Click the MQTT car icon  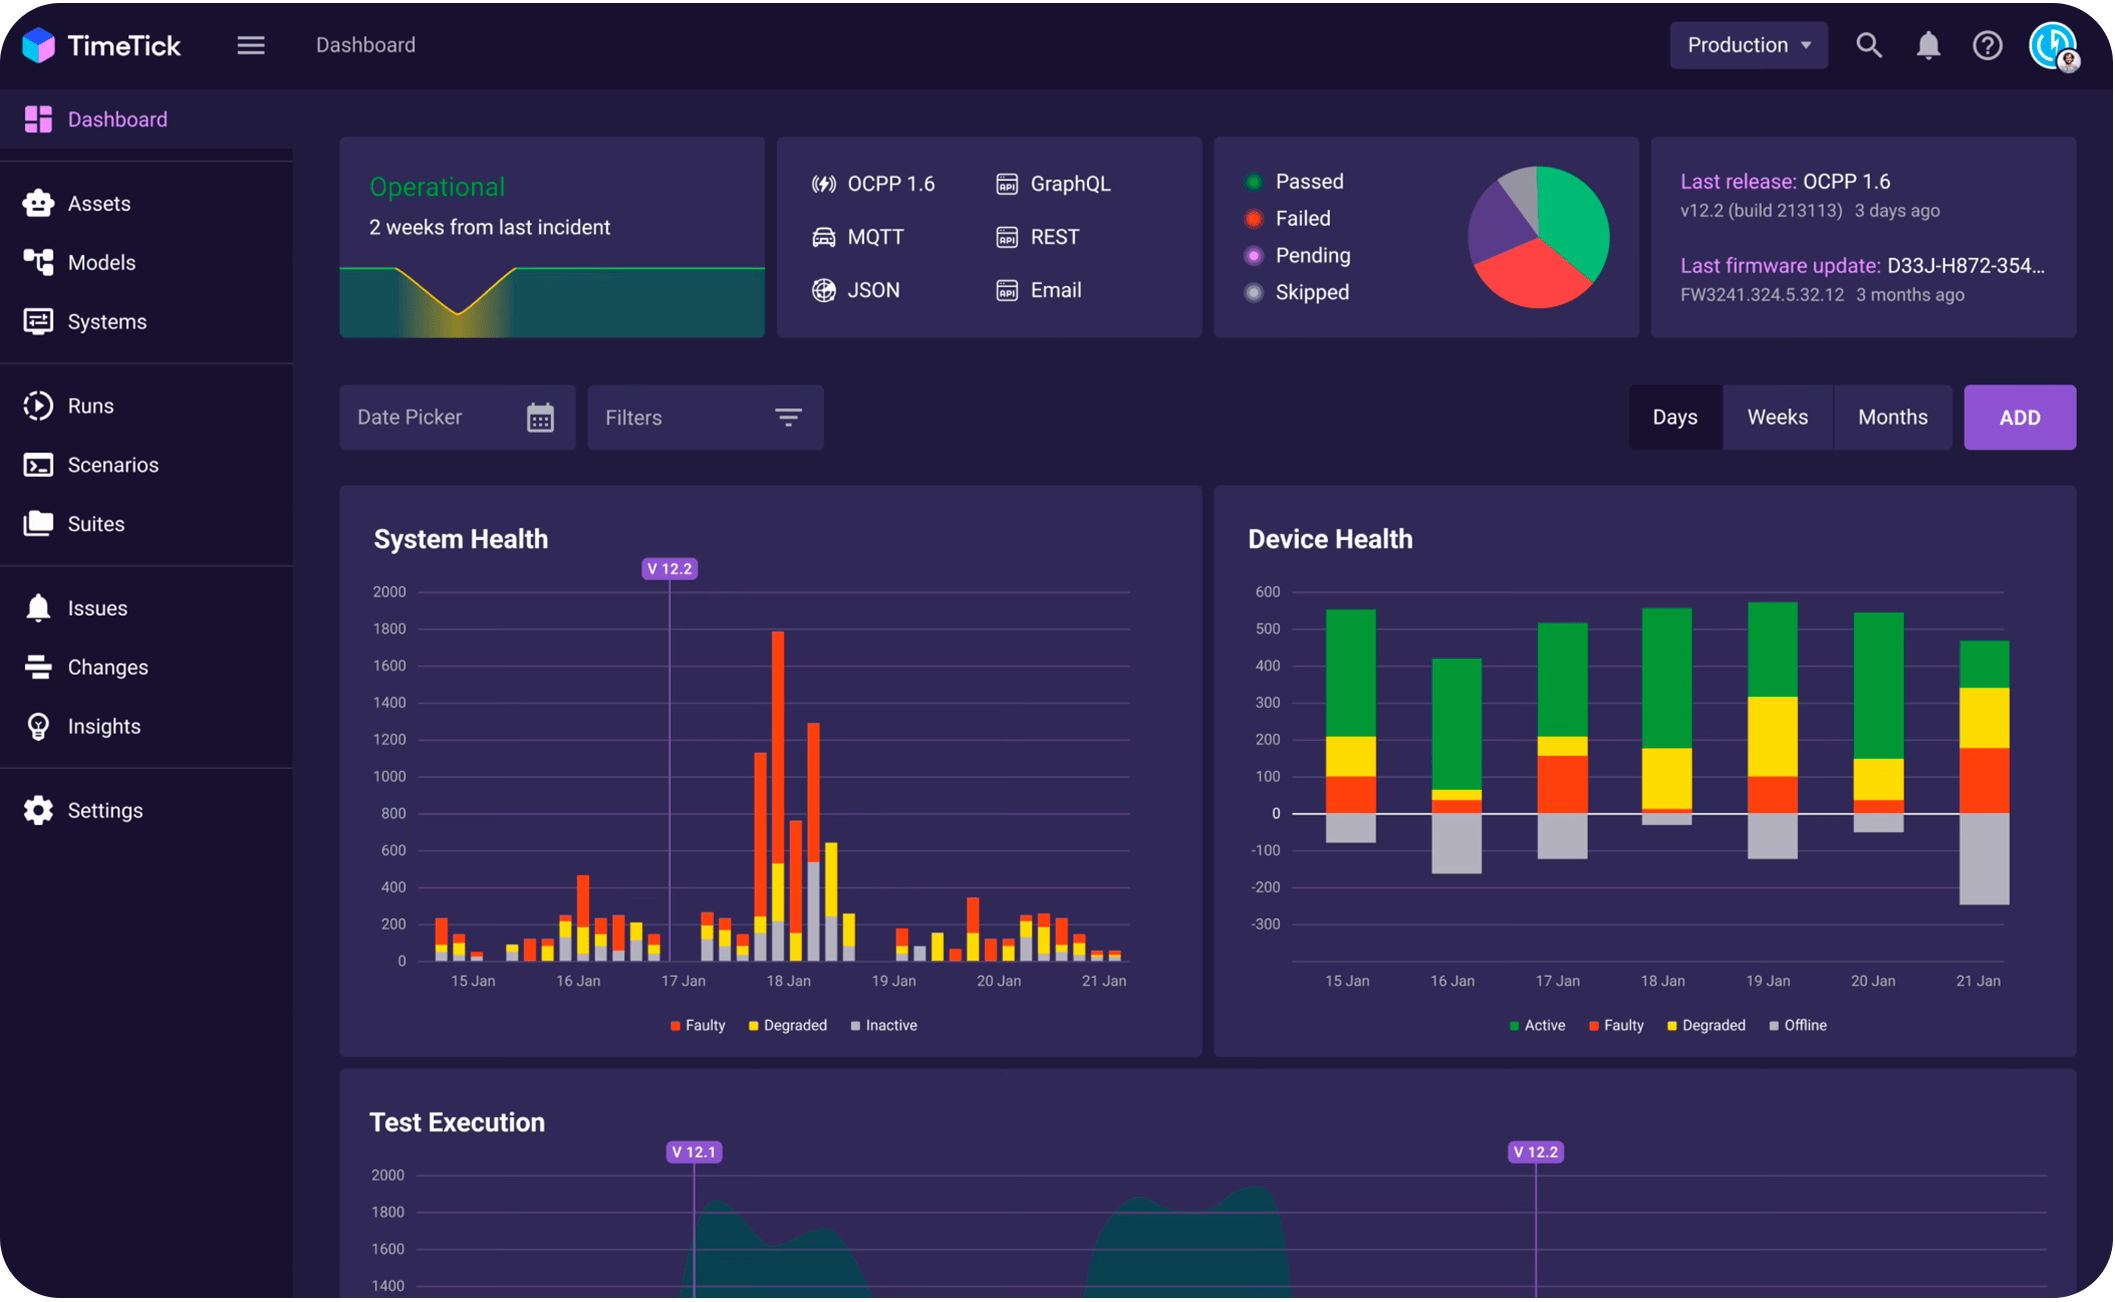coord(823,237)
